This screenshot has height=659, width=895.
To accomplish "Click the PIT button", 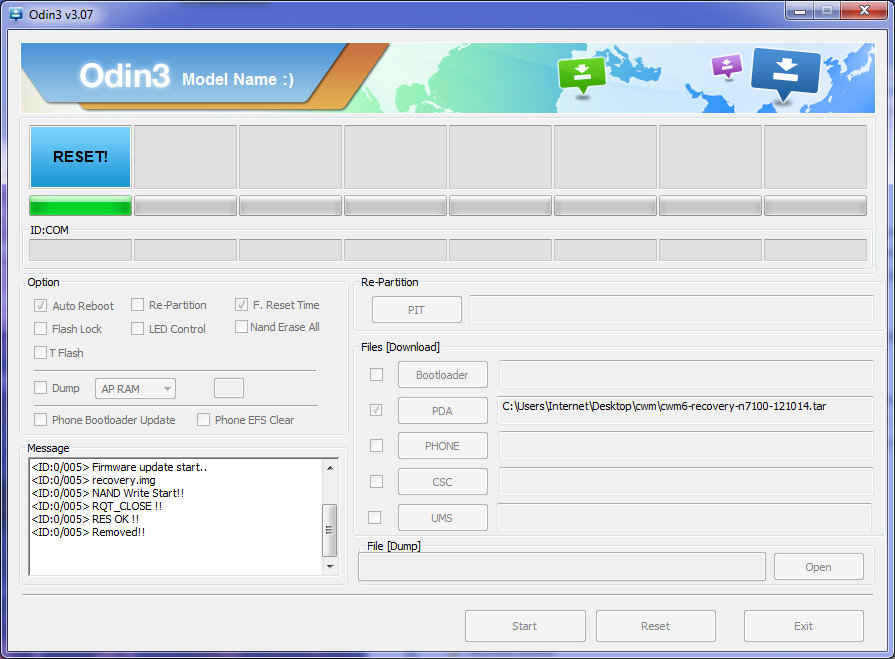I will pos(417,310).
